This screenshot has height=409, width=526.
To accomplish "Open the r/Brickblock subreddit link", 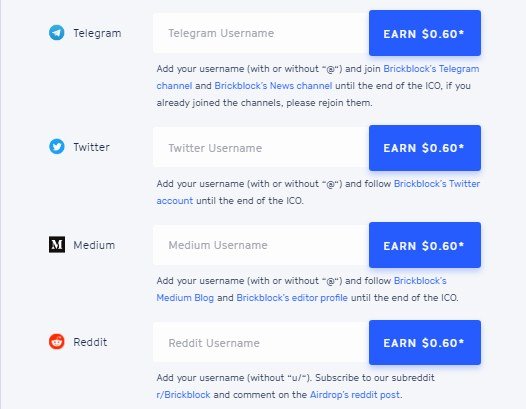I will pyautogui.click(x=183, y=395).
